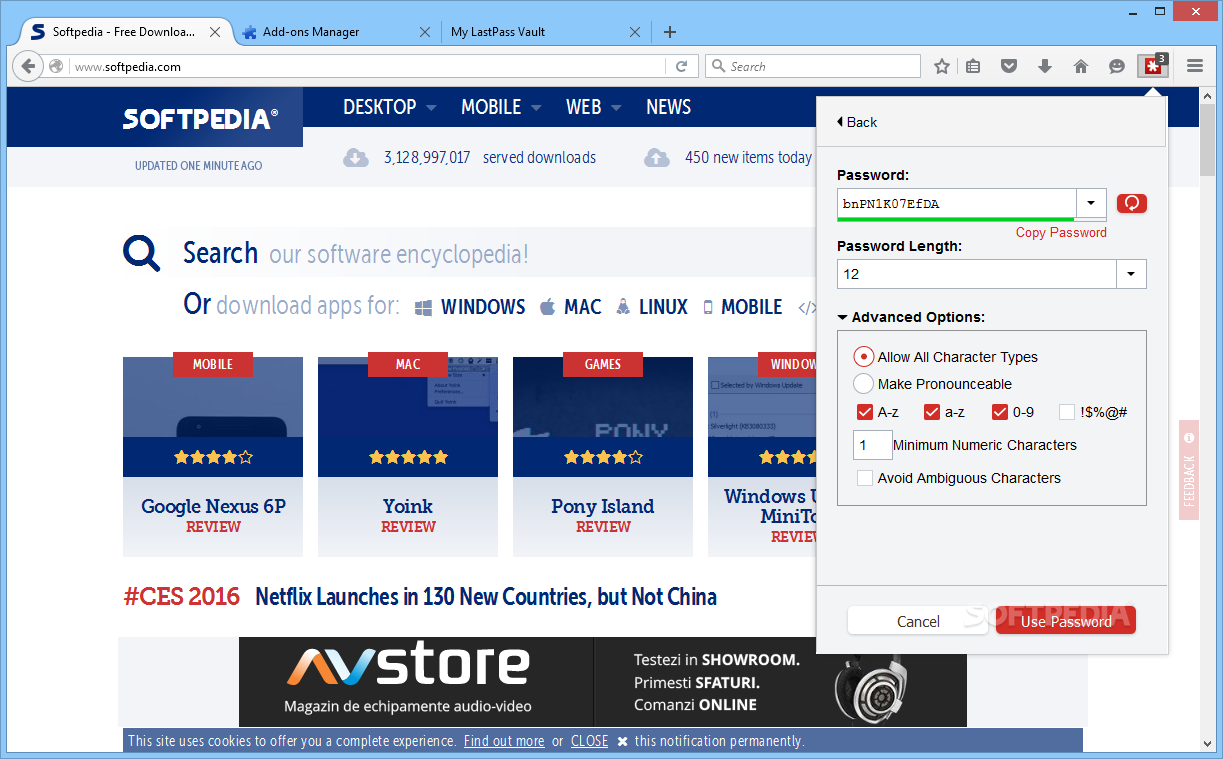Reload the page with refresh icon
This screenshot has height=759, width=1223.
tap(681, 67)
